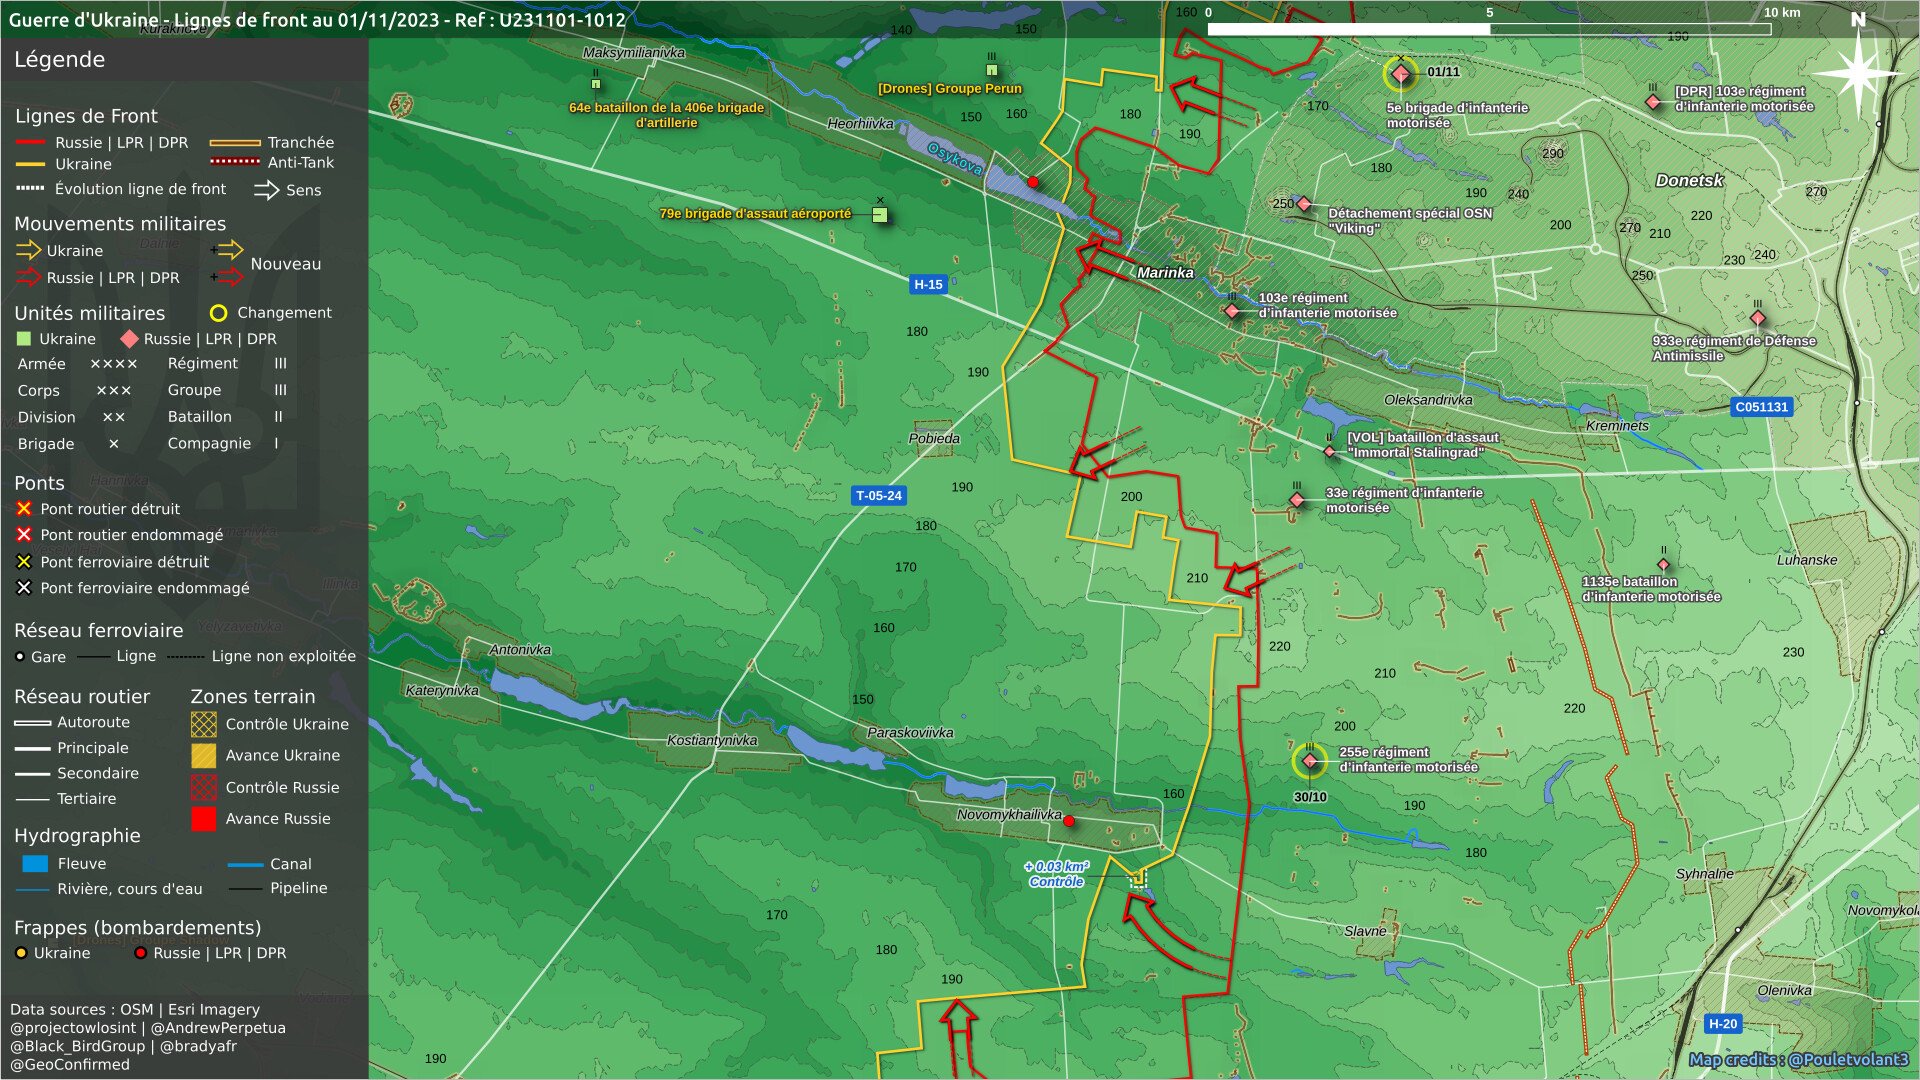The height and width of the screenshot is (1080, 1920).
Task: Click the 933e régiment de Défense Antimissile marker
Action: click(1757, 318)
